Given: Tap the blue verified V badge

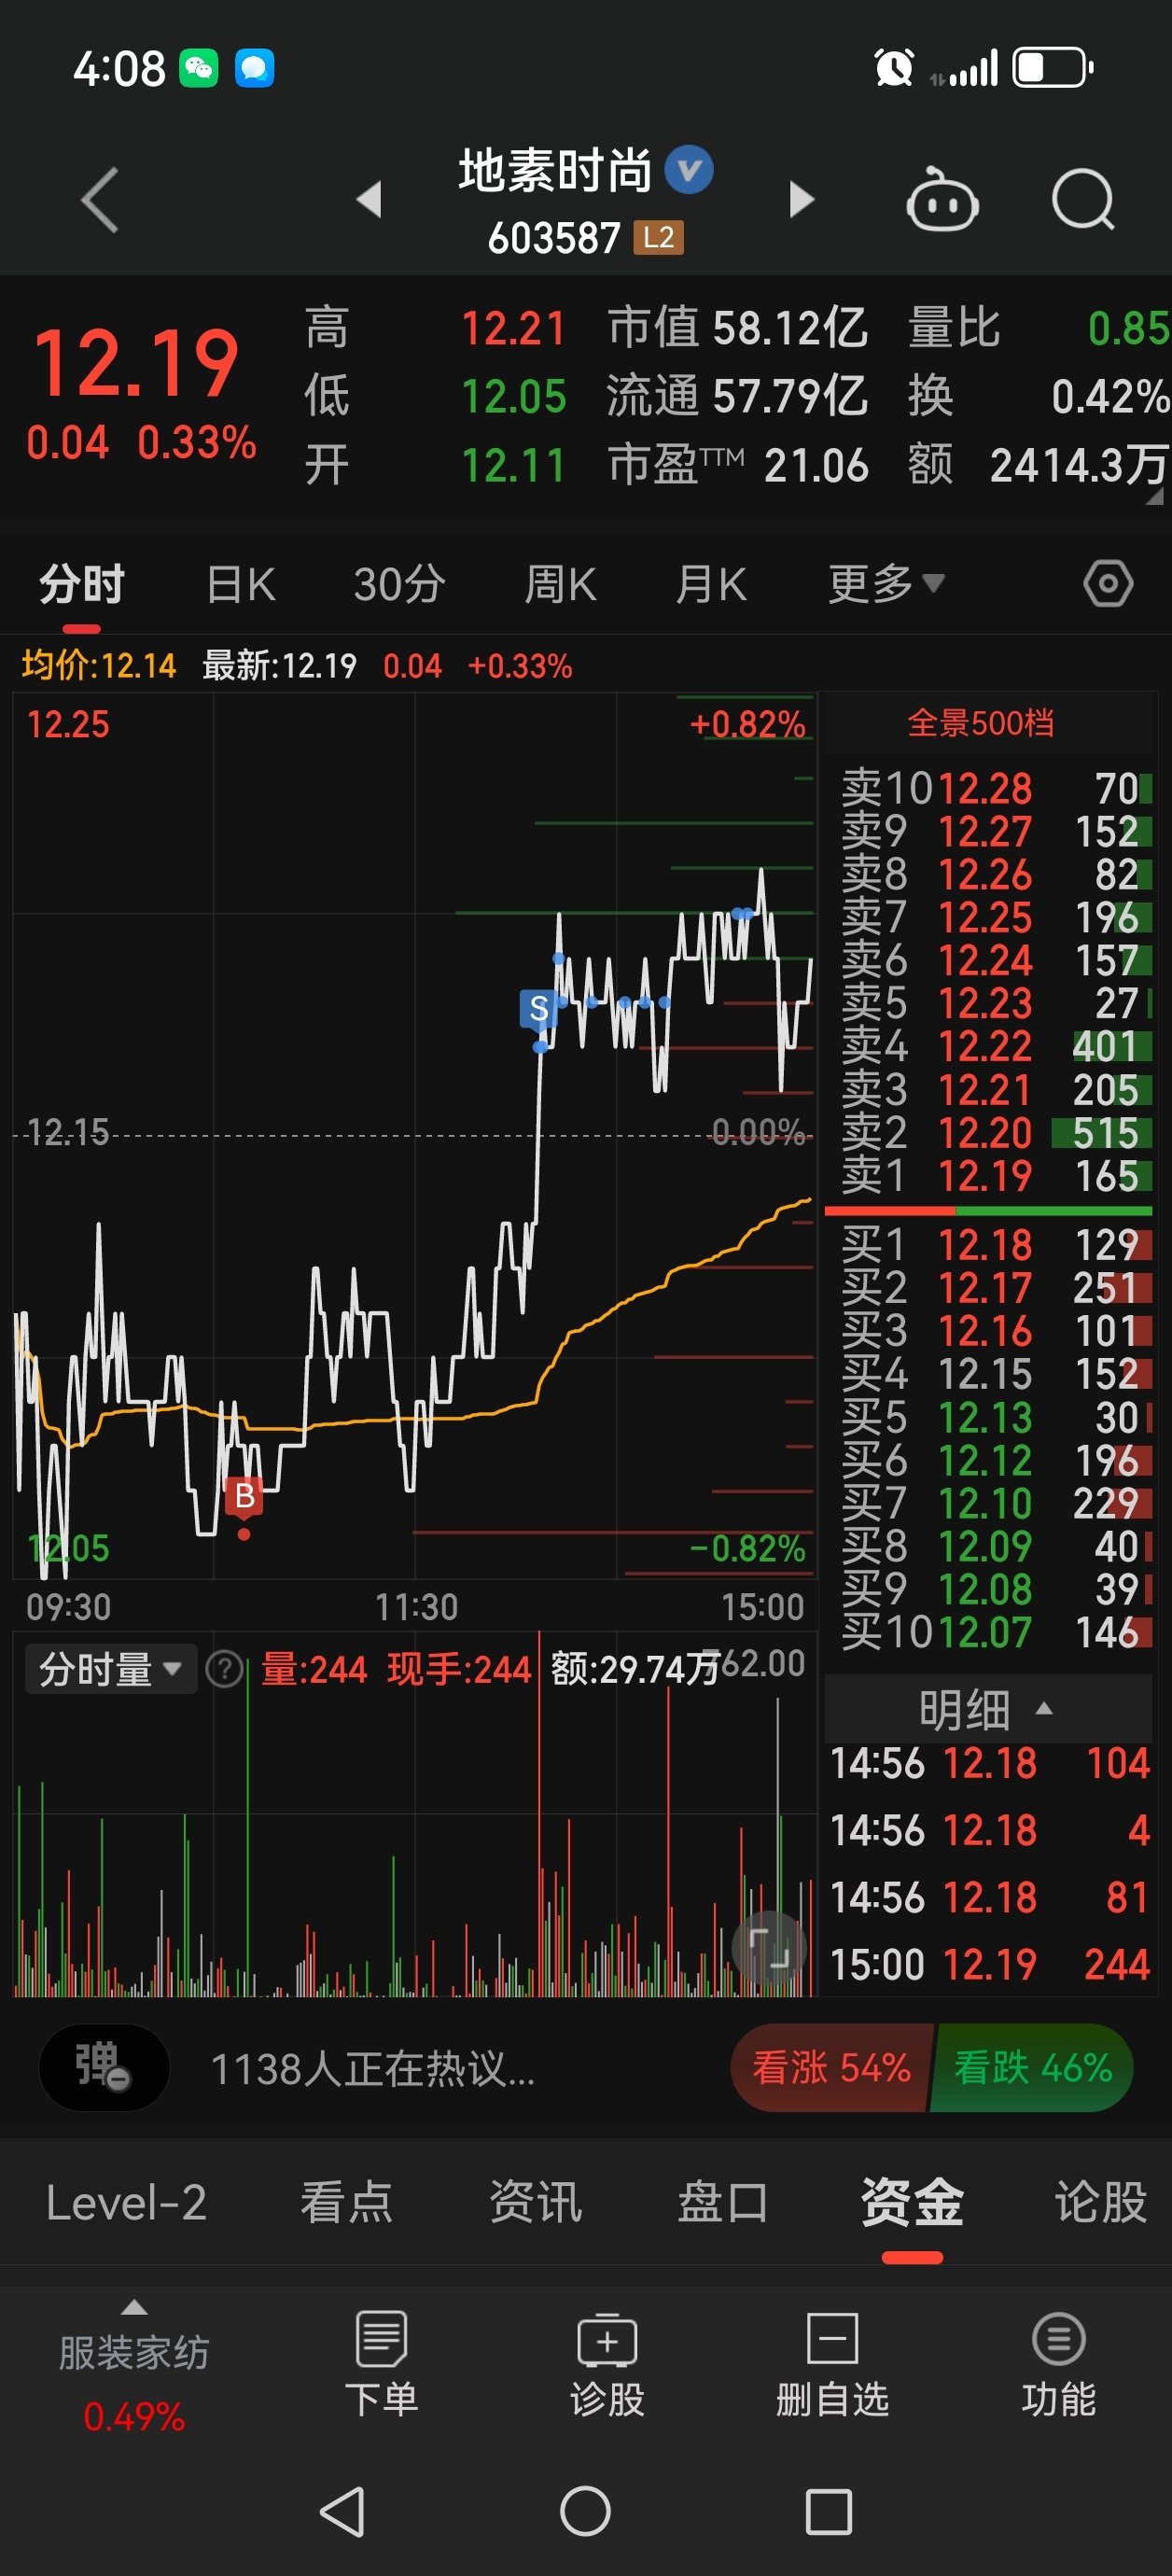Looking at the screenshot, I should [689, 169].
